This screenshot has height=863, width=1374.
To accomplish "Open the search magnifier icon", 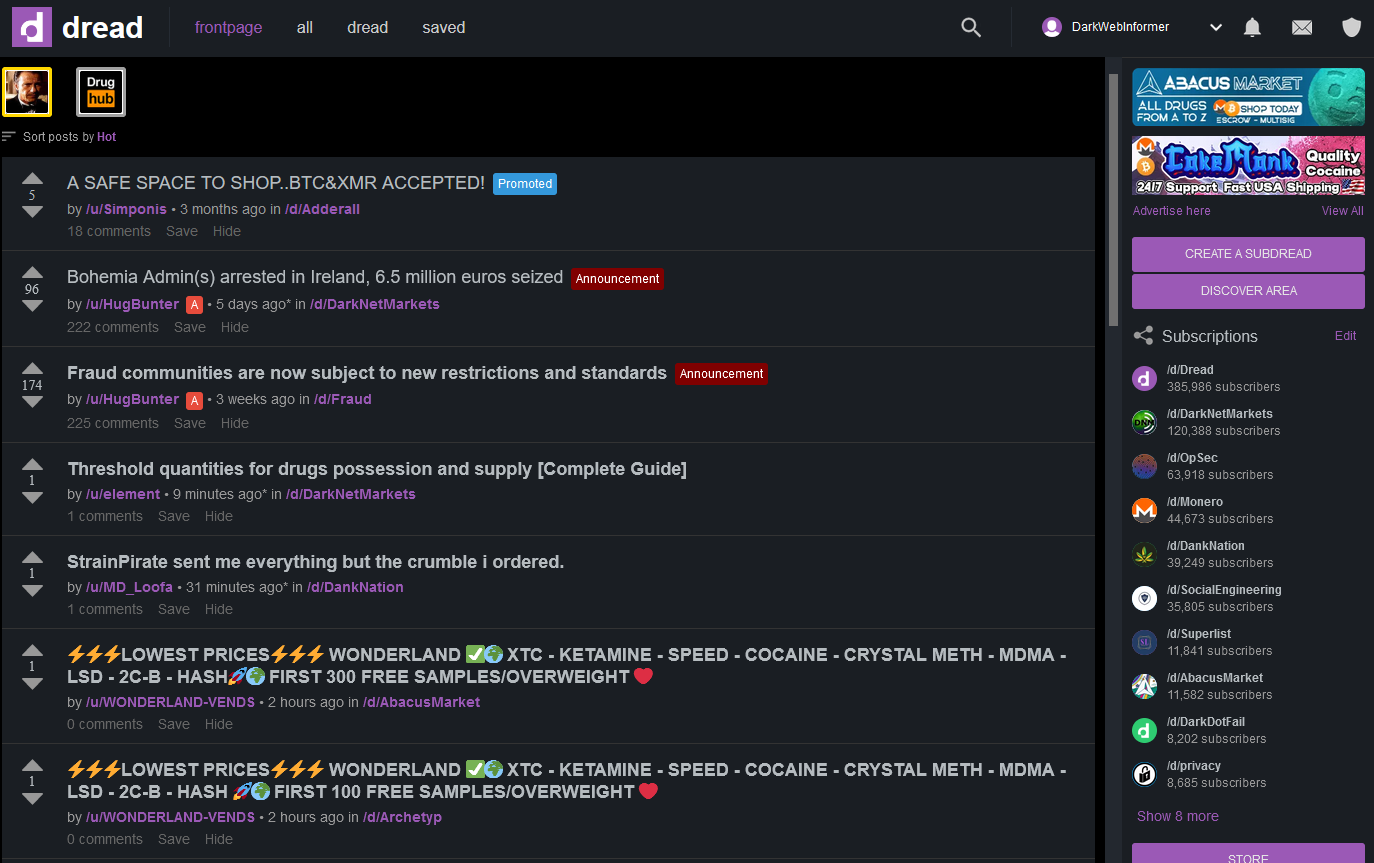I will (x=970, y=28).
